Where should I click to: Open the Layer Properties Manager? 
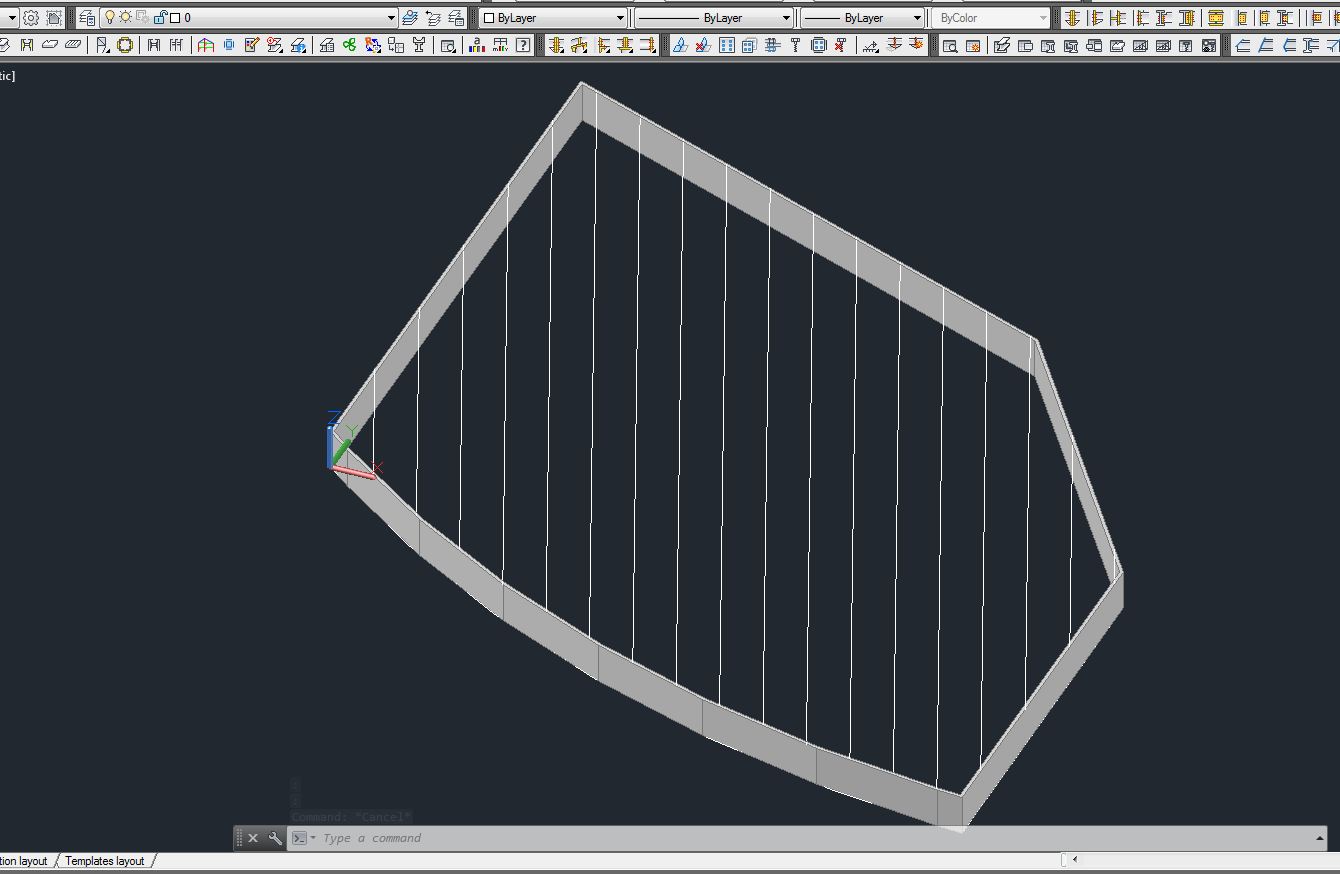point(87,16)
